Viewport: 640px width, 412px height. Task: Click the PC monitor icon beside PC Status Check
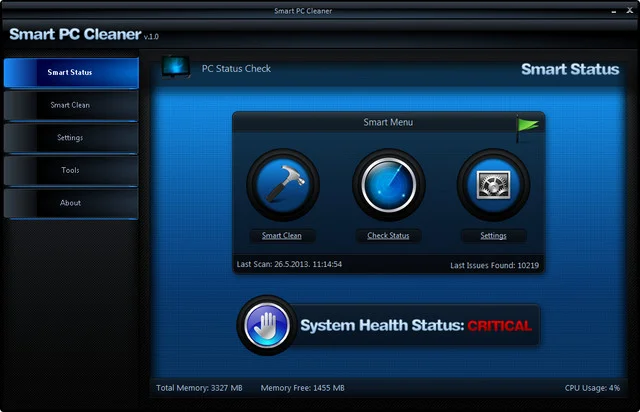176,67
